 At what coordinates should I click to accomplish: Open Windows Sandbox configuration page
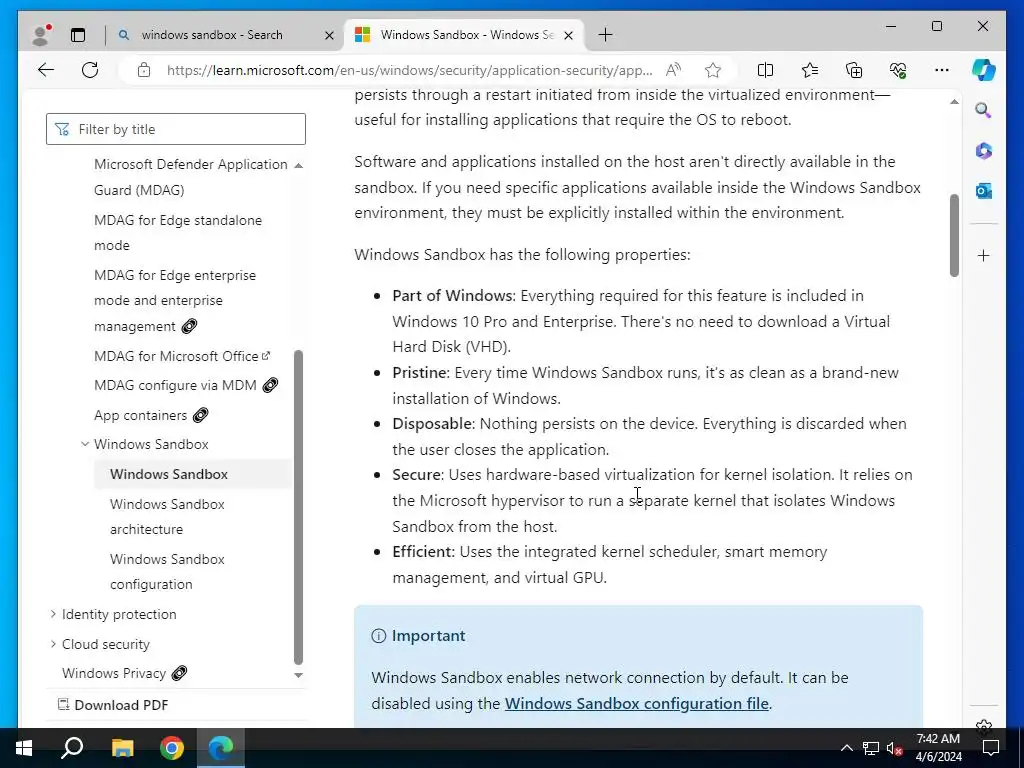pos(167,571)
